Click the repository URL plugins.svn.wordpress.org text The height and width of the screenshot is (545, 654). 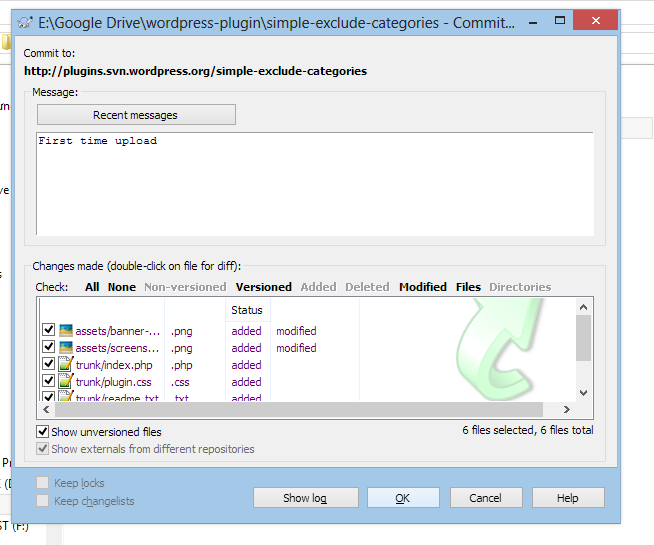tap(195, 71)
